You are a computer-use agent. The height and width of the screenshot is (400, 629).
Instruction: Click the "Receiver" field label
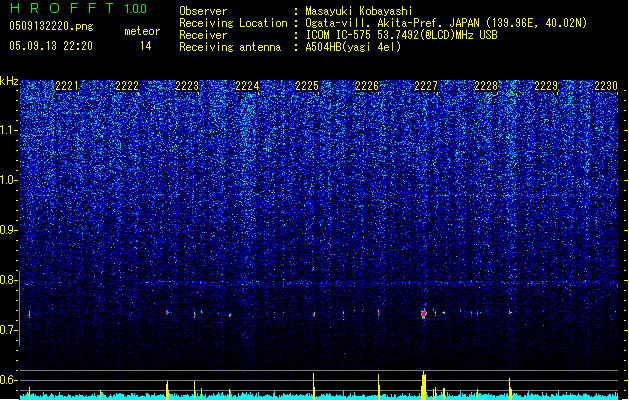[x=203, y=35]
